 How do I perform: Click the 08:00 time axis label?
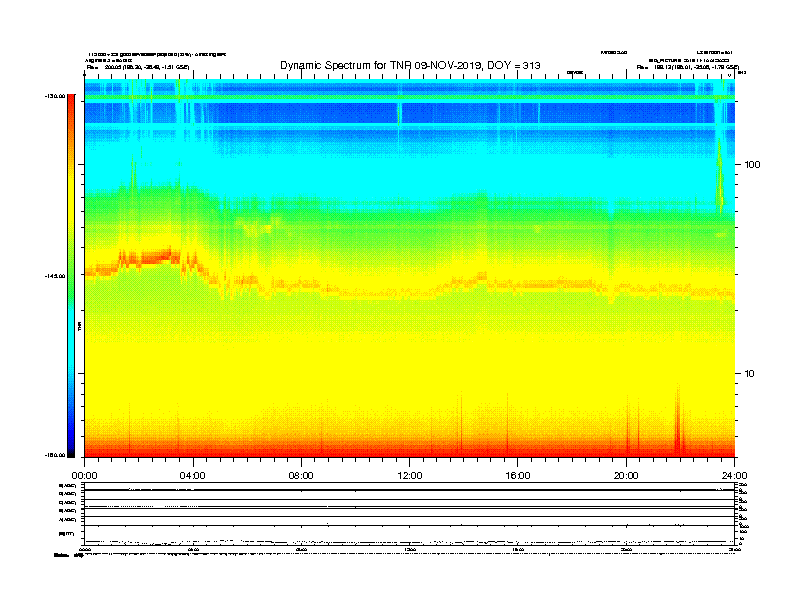pyautogui.click(x=301, y=475)
